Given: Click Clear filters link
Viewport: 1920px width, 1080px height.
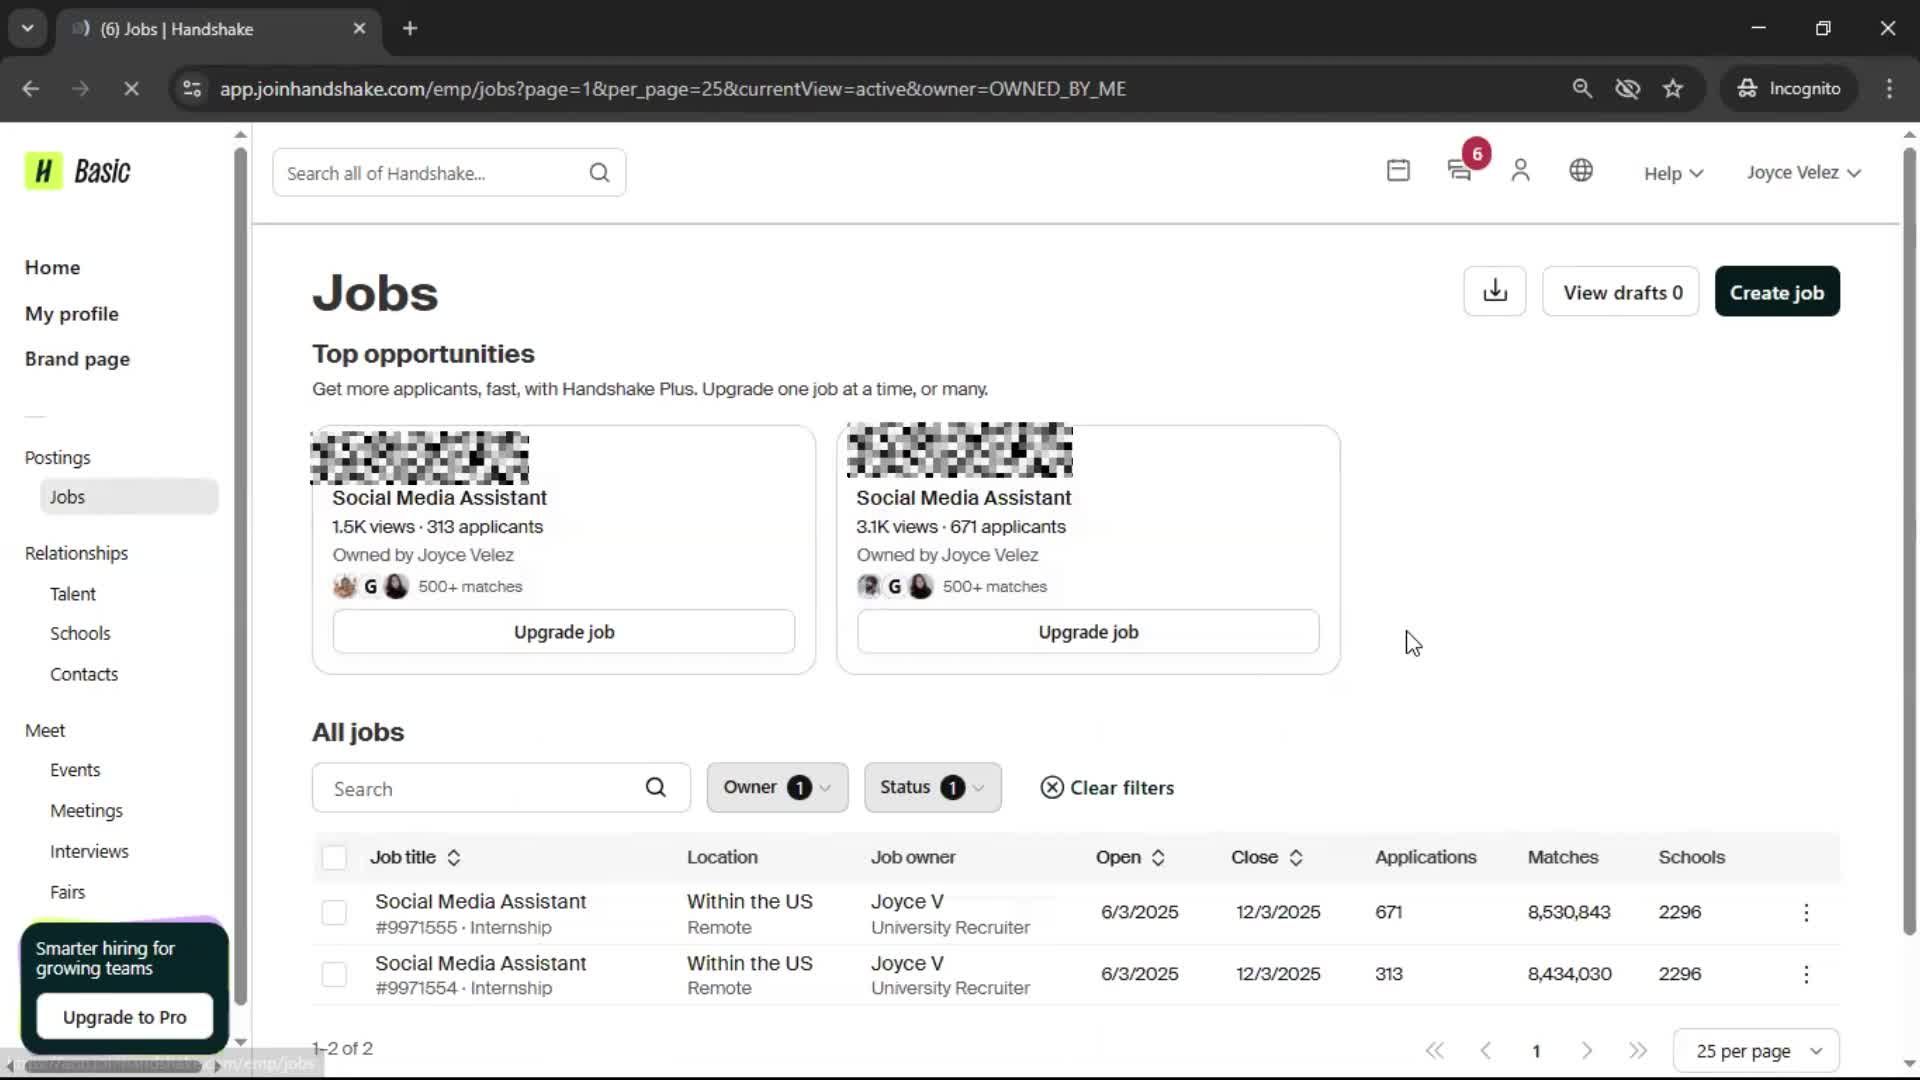Looking at the screenshot, I should (1122, 788).
